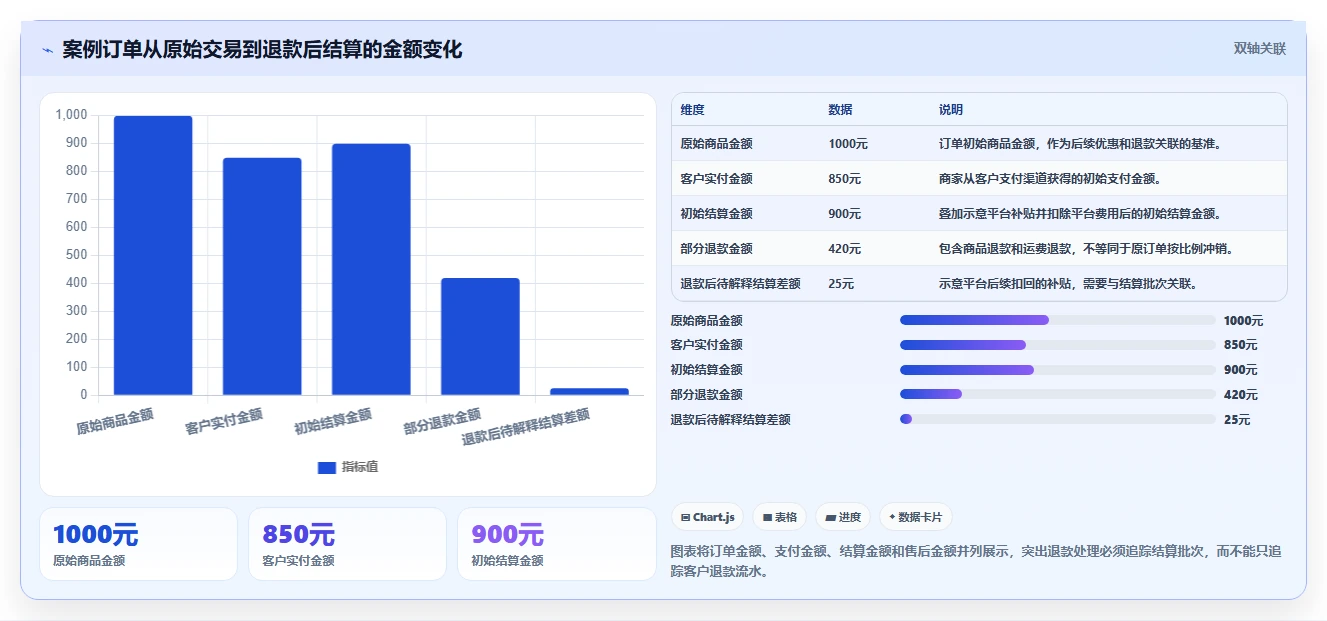Click the 部分退款金额 progress bar
The height and width of the screenshot is (621, 1327).
1058,395
